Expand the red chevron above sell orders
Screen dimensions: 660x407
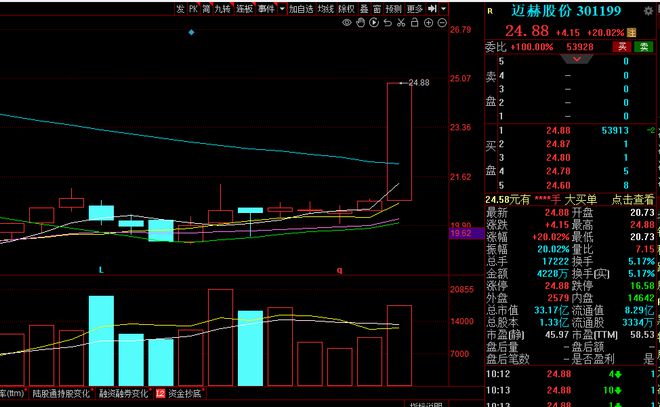point(577,59)
